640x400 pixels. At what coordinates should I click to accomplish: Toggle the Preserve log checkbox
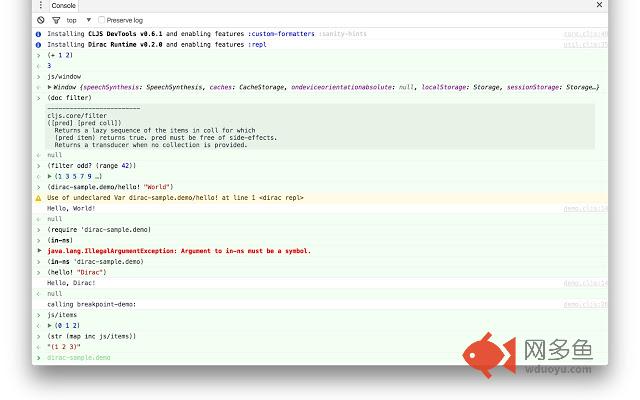coord(102,20)
